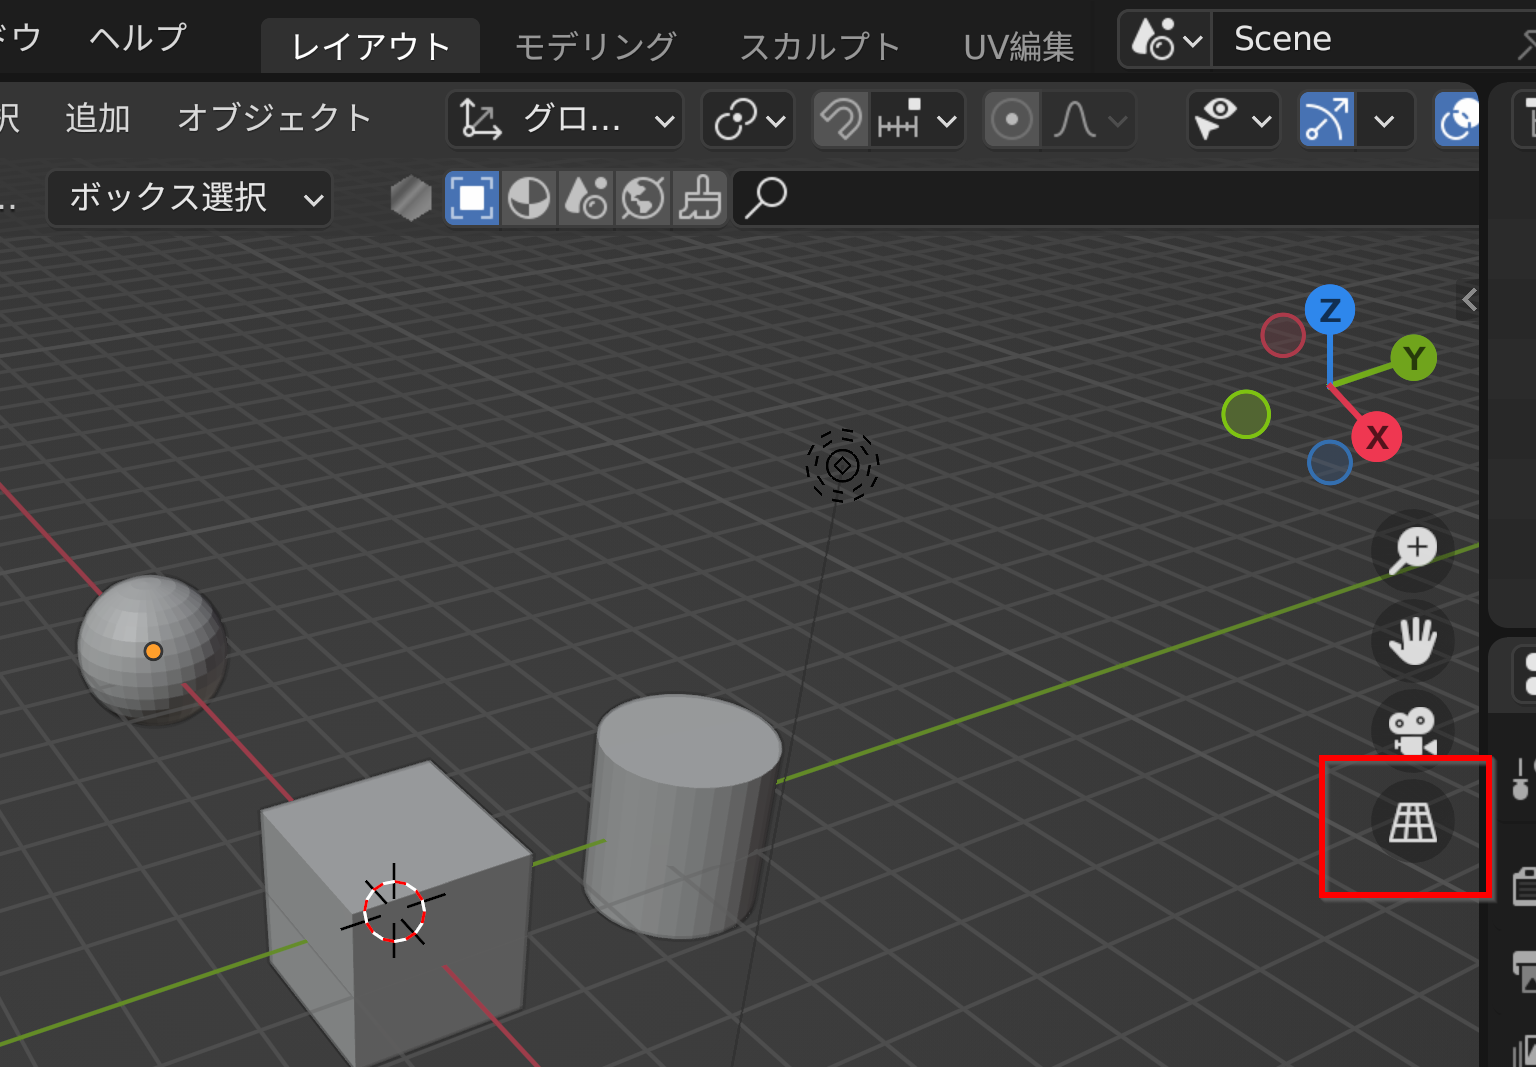
Task: Click the Scene name field
Action: (x=1374, y=40)
